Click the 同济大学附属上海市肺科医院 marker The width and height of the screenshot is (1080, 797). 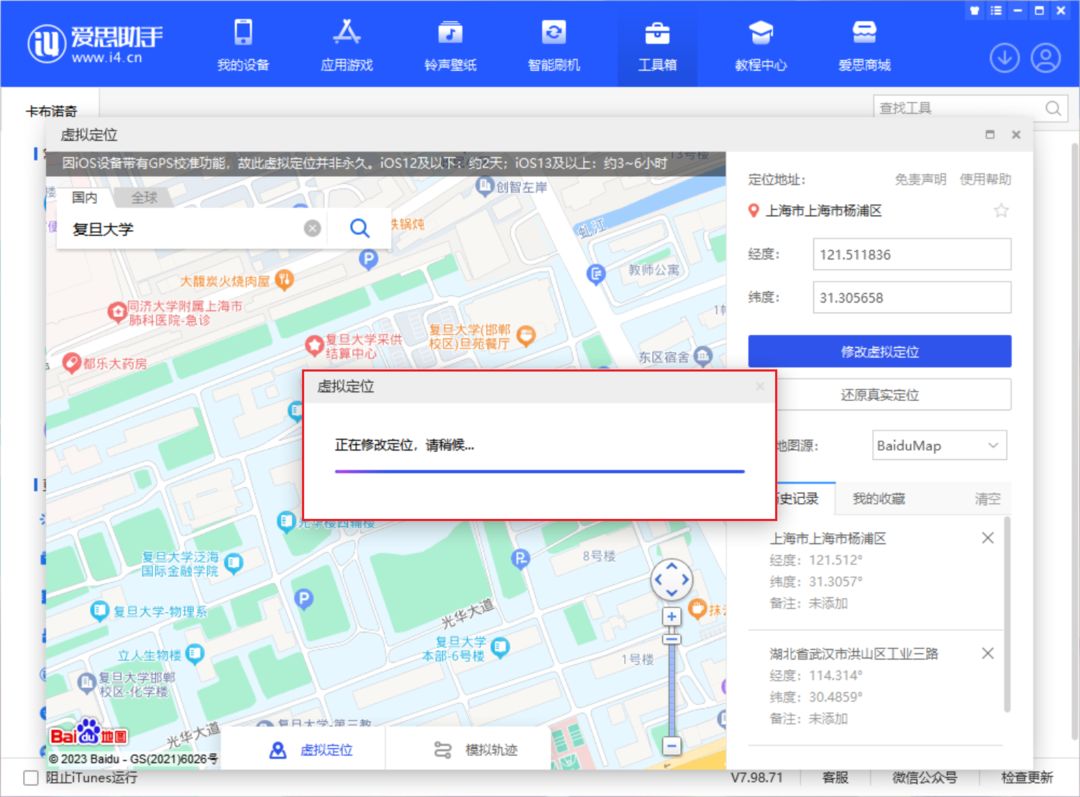click(117, 312)
